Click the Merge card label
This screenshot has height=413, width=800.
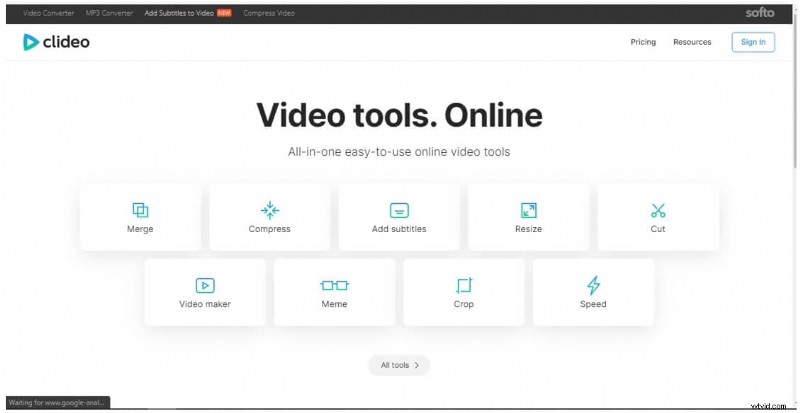[140, 229]
